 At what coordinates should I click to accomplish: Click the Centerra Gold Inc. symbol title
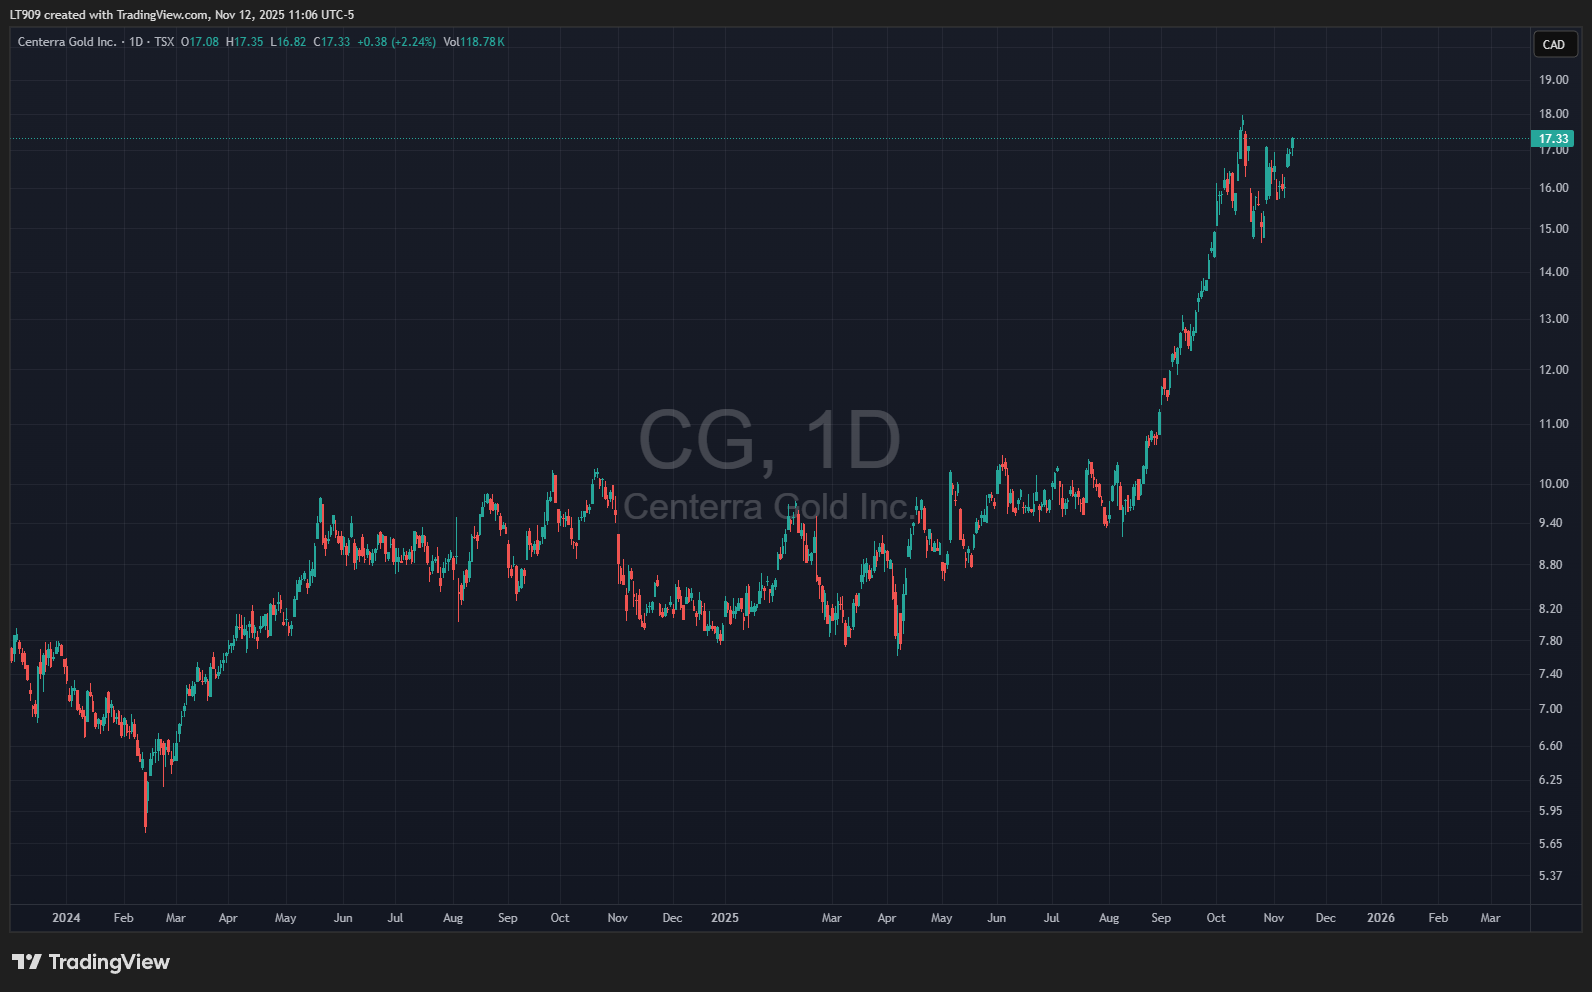click(67, 42)
